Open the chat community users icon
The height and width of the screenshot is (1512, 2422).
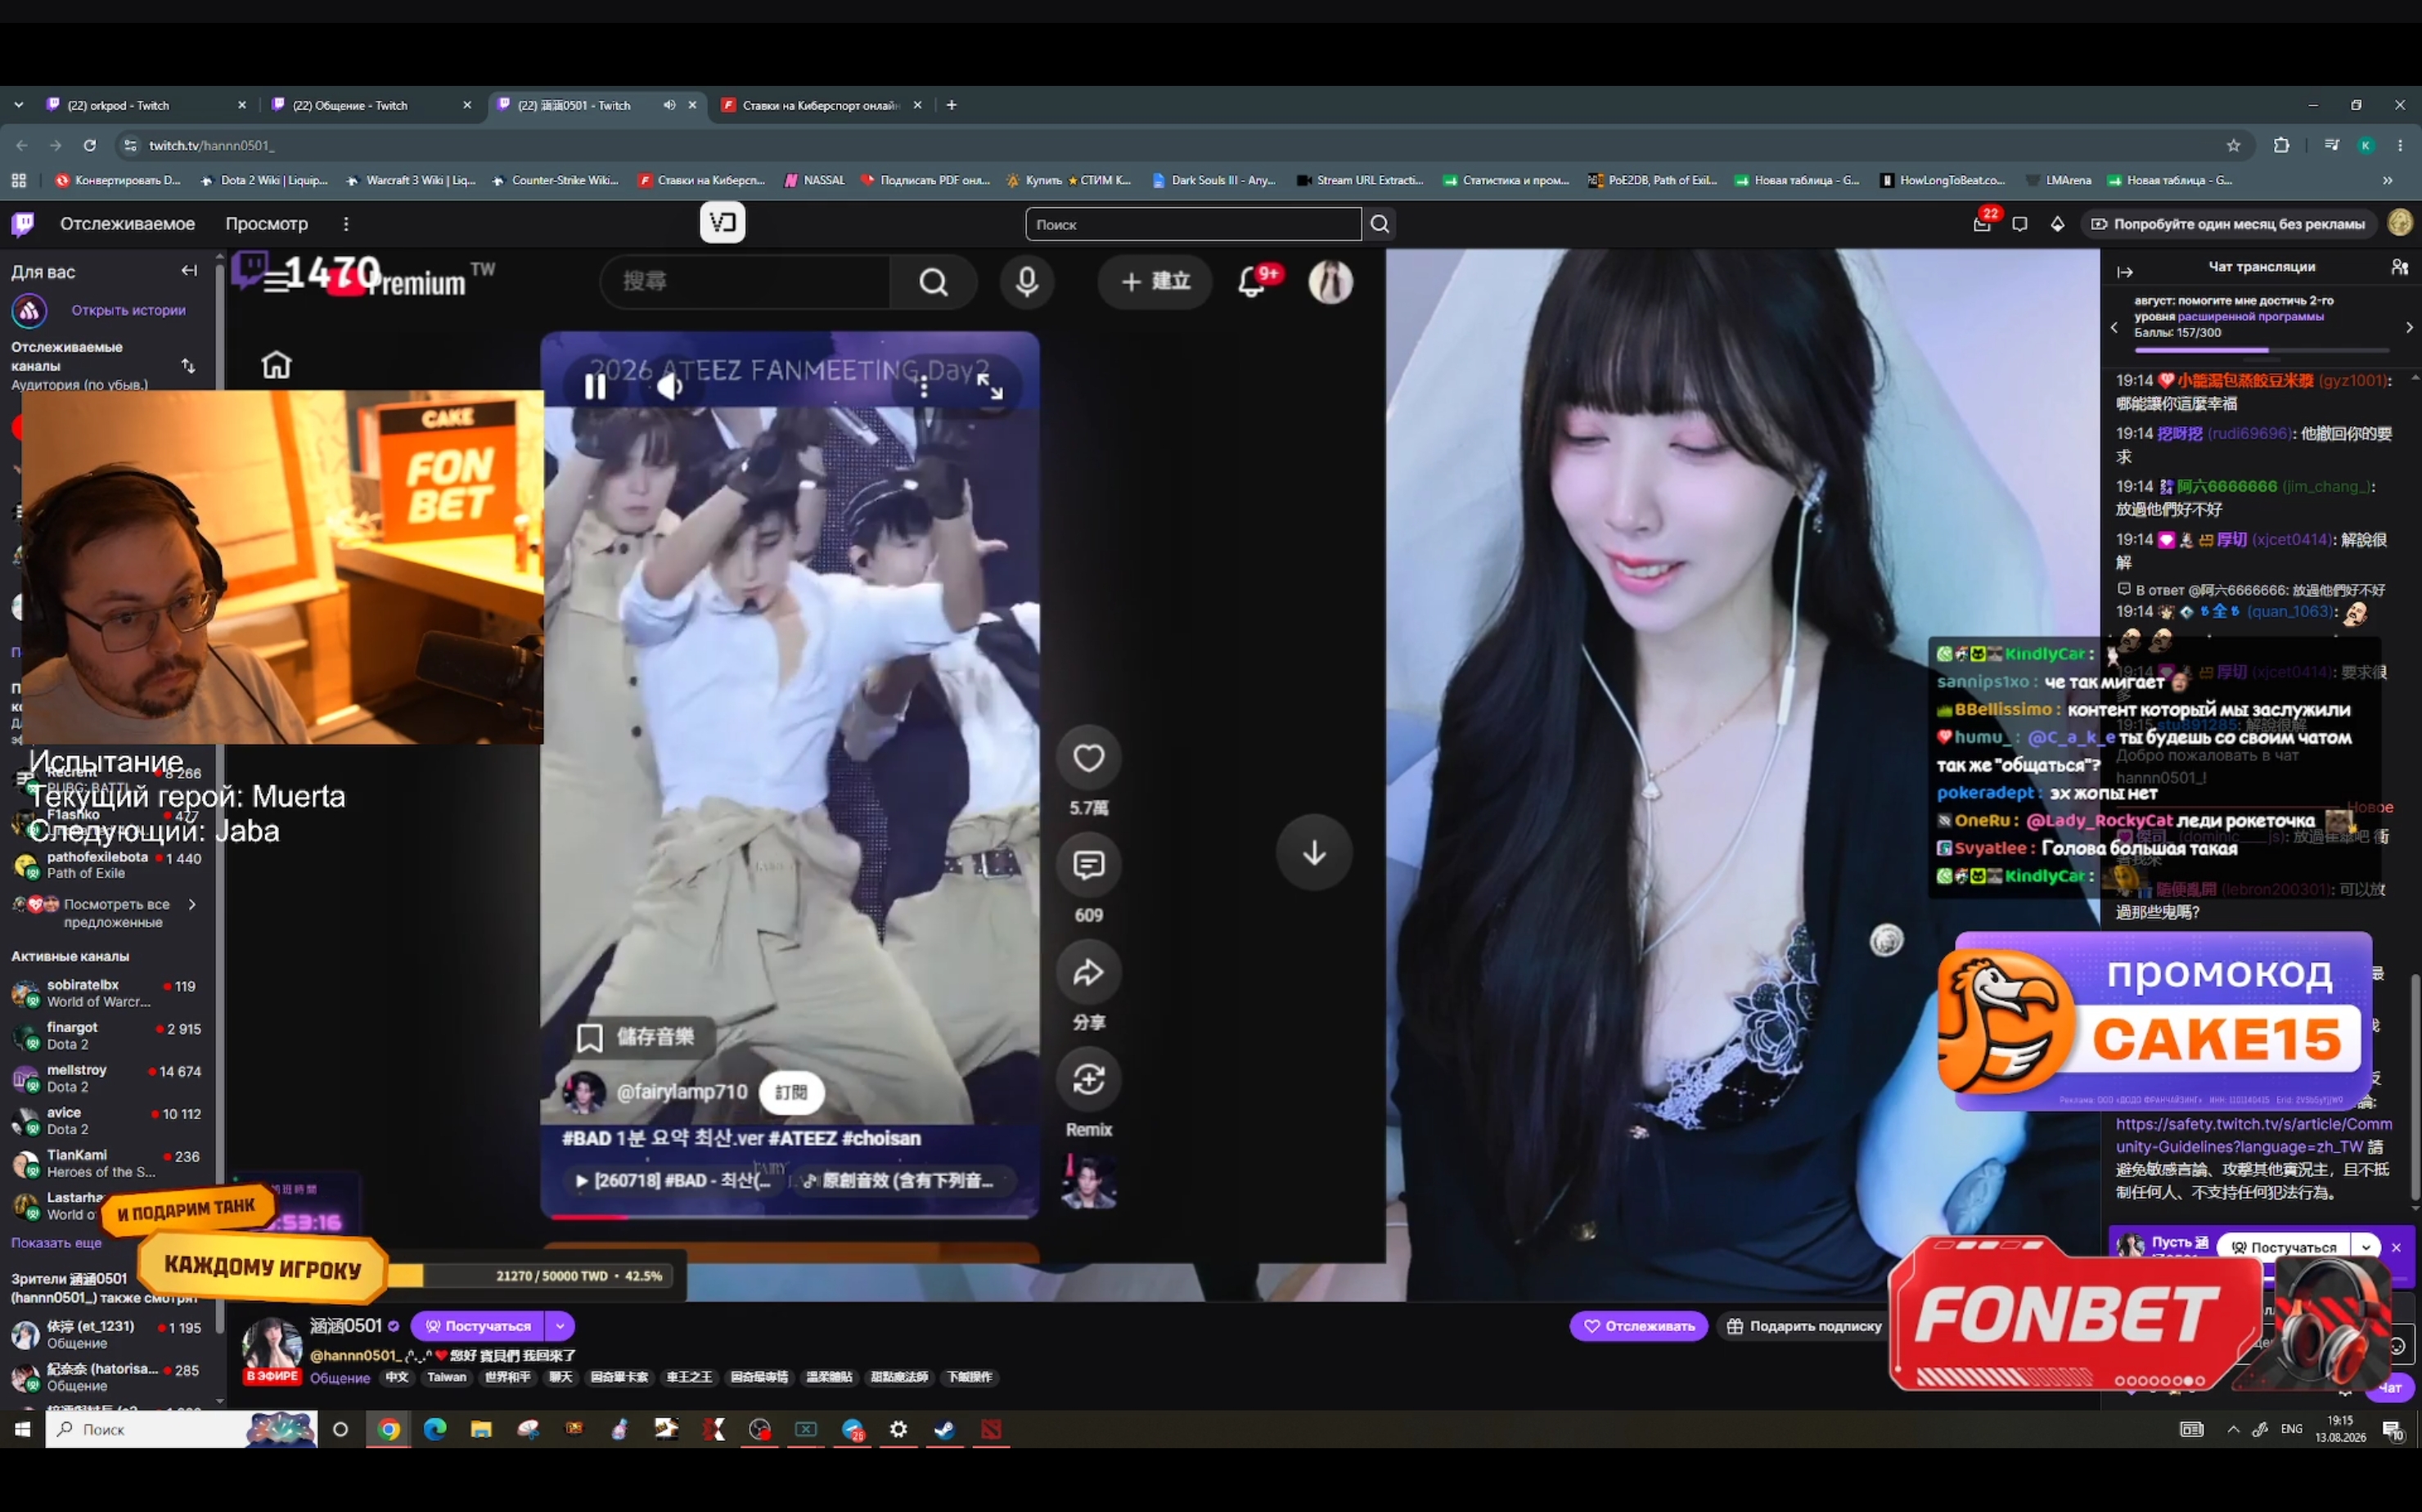coord(2399,267)
